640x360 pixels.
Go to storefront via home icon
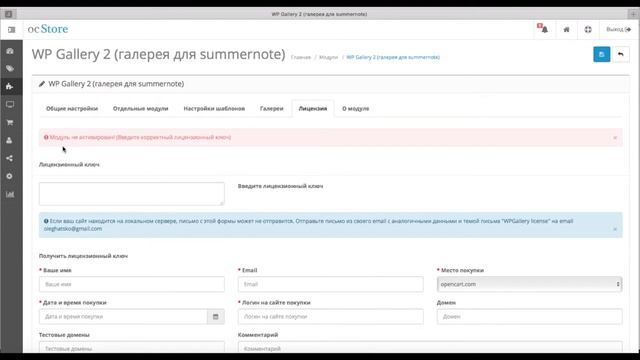[x=566, y=29]
